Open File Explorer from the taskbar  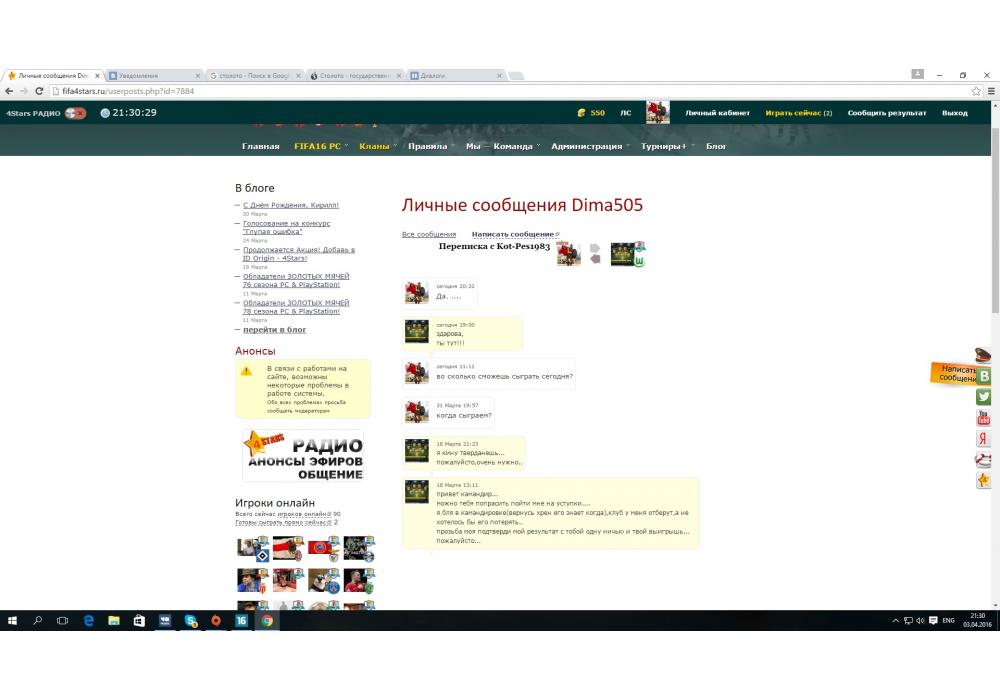pos(114,620)
